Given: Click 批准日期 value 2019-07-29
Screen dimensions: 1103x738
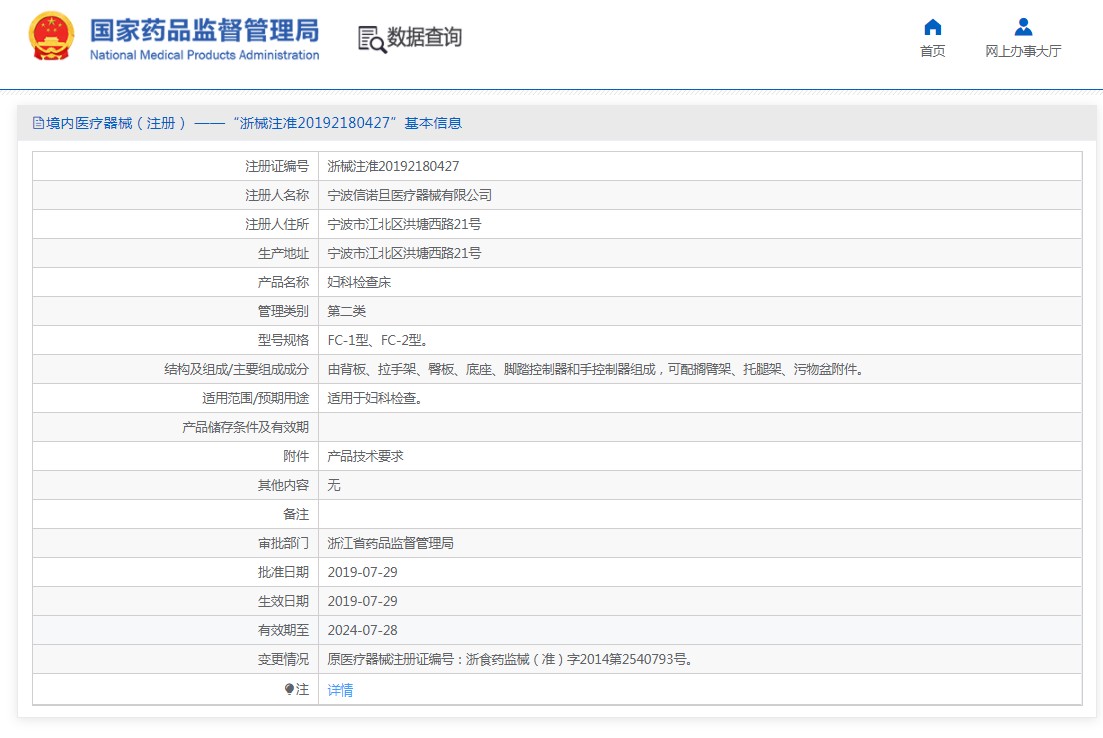Looking at the screenshot, I should click(x=362, y=573).
